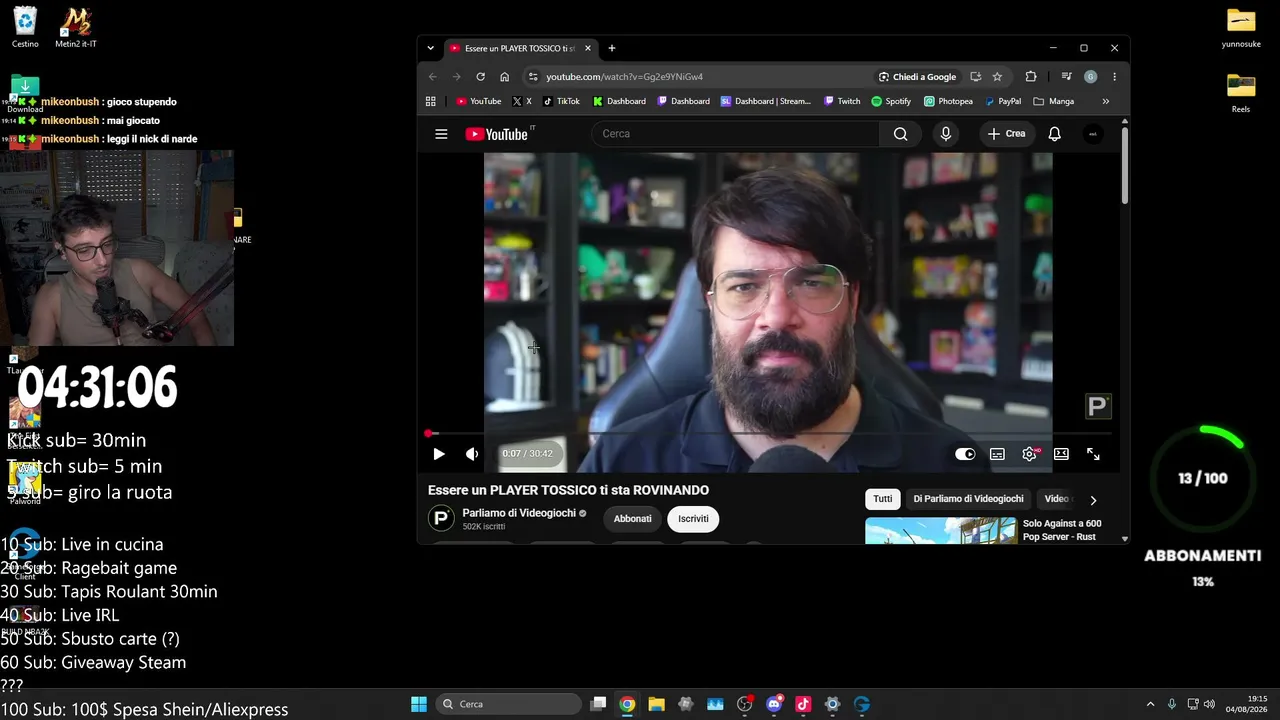Screen dimensions: 1280x720
Task: Open the PayPal bookmark
Action: point(1003,101)
